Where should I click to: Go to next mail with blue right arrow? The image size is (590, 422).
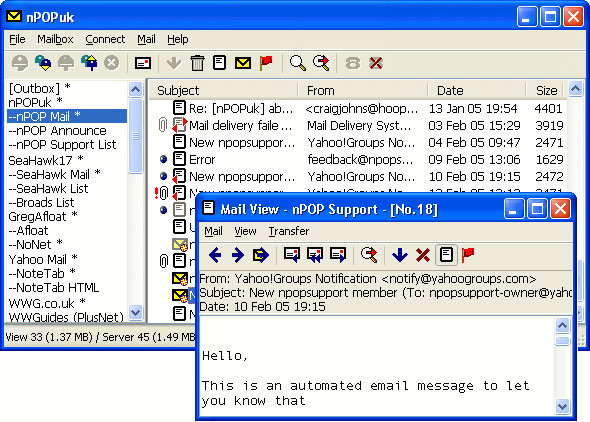(x=238, y=255)
